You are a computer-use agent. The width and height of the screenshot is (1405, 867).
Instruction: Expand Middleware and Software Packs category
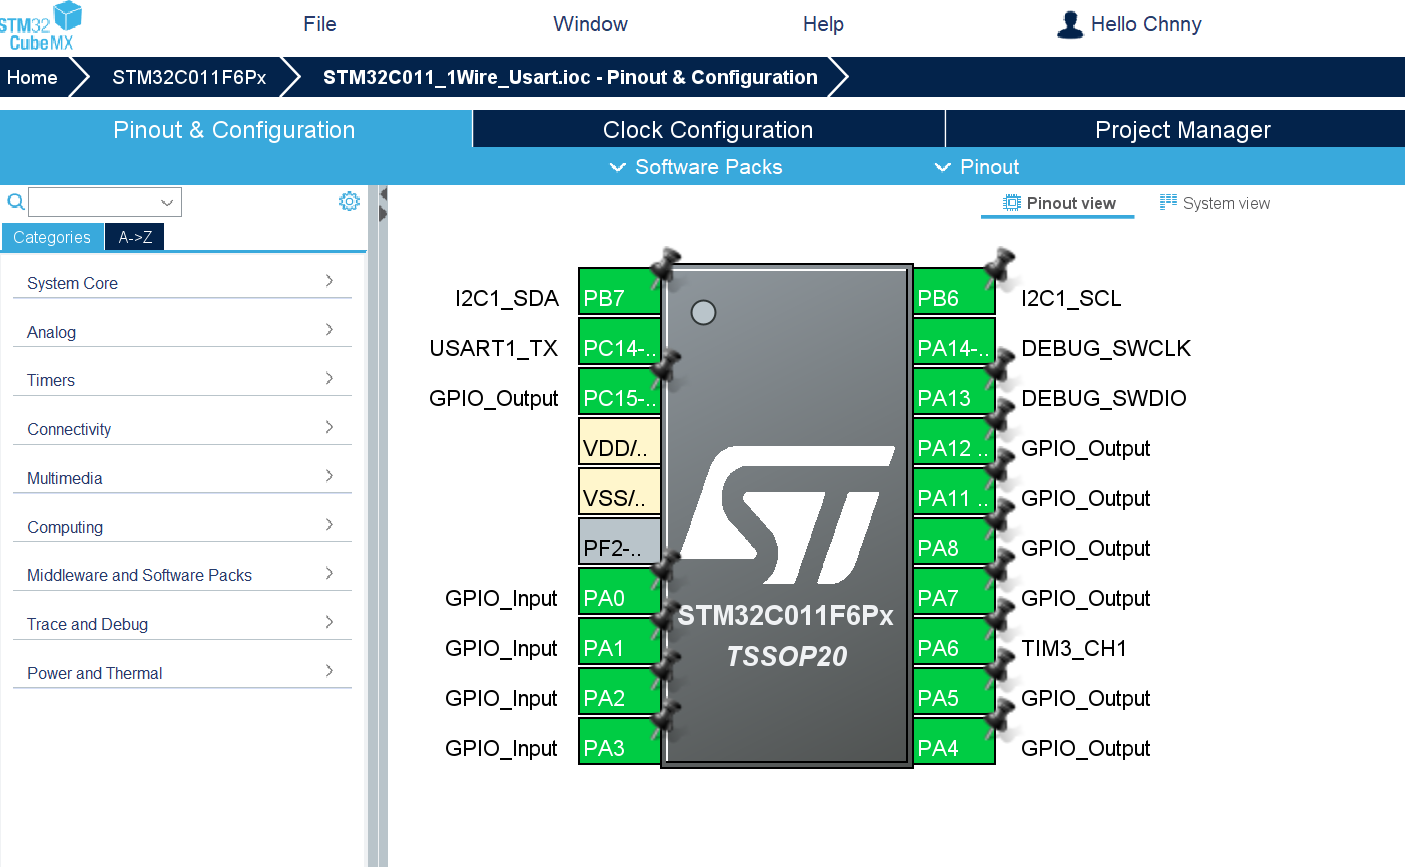pyautogui.click(x=182, y=575)
